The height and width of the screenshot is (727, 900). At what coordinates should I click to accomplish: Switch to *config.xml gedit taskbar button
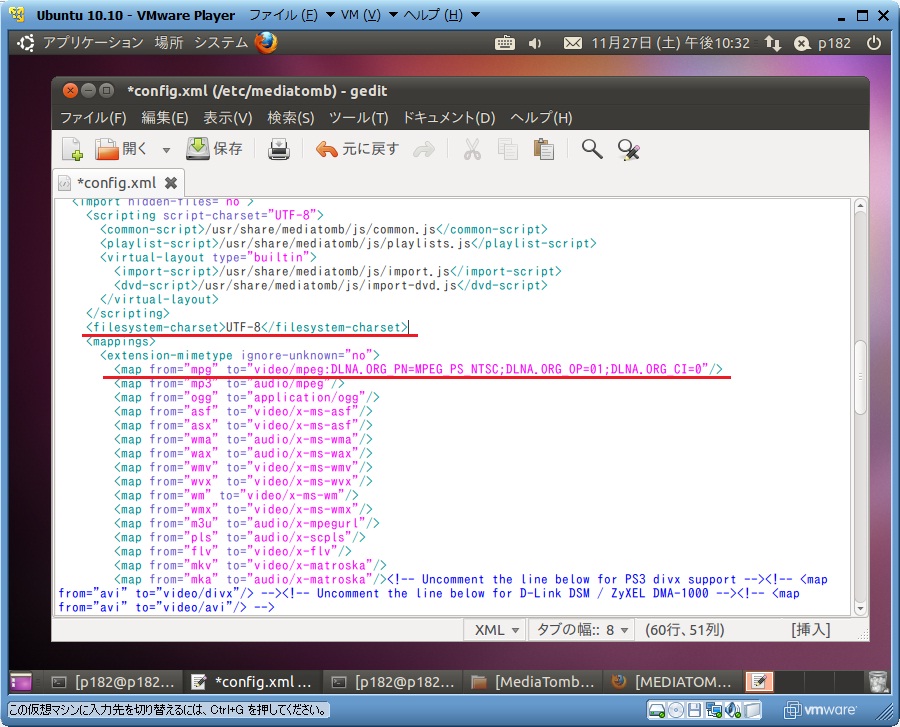point(253,682)
